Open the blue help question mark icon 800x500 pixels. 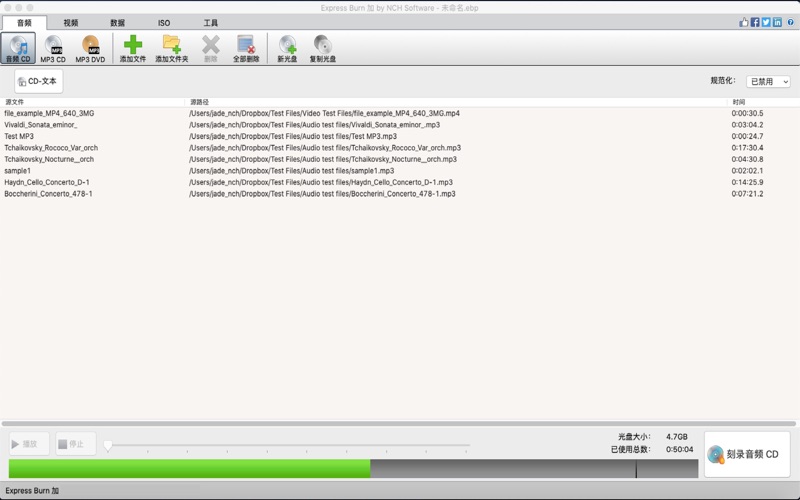point(791,22)
